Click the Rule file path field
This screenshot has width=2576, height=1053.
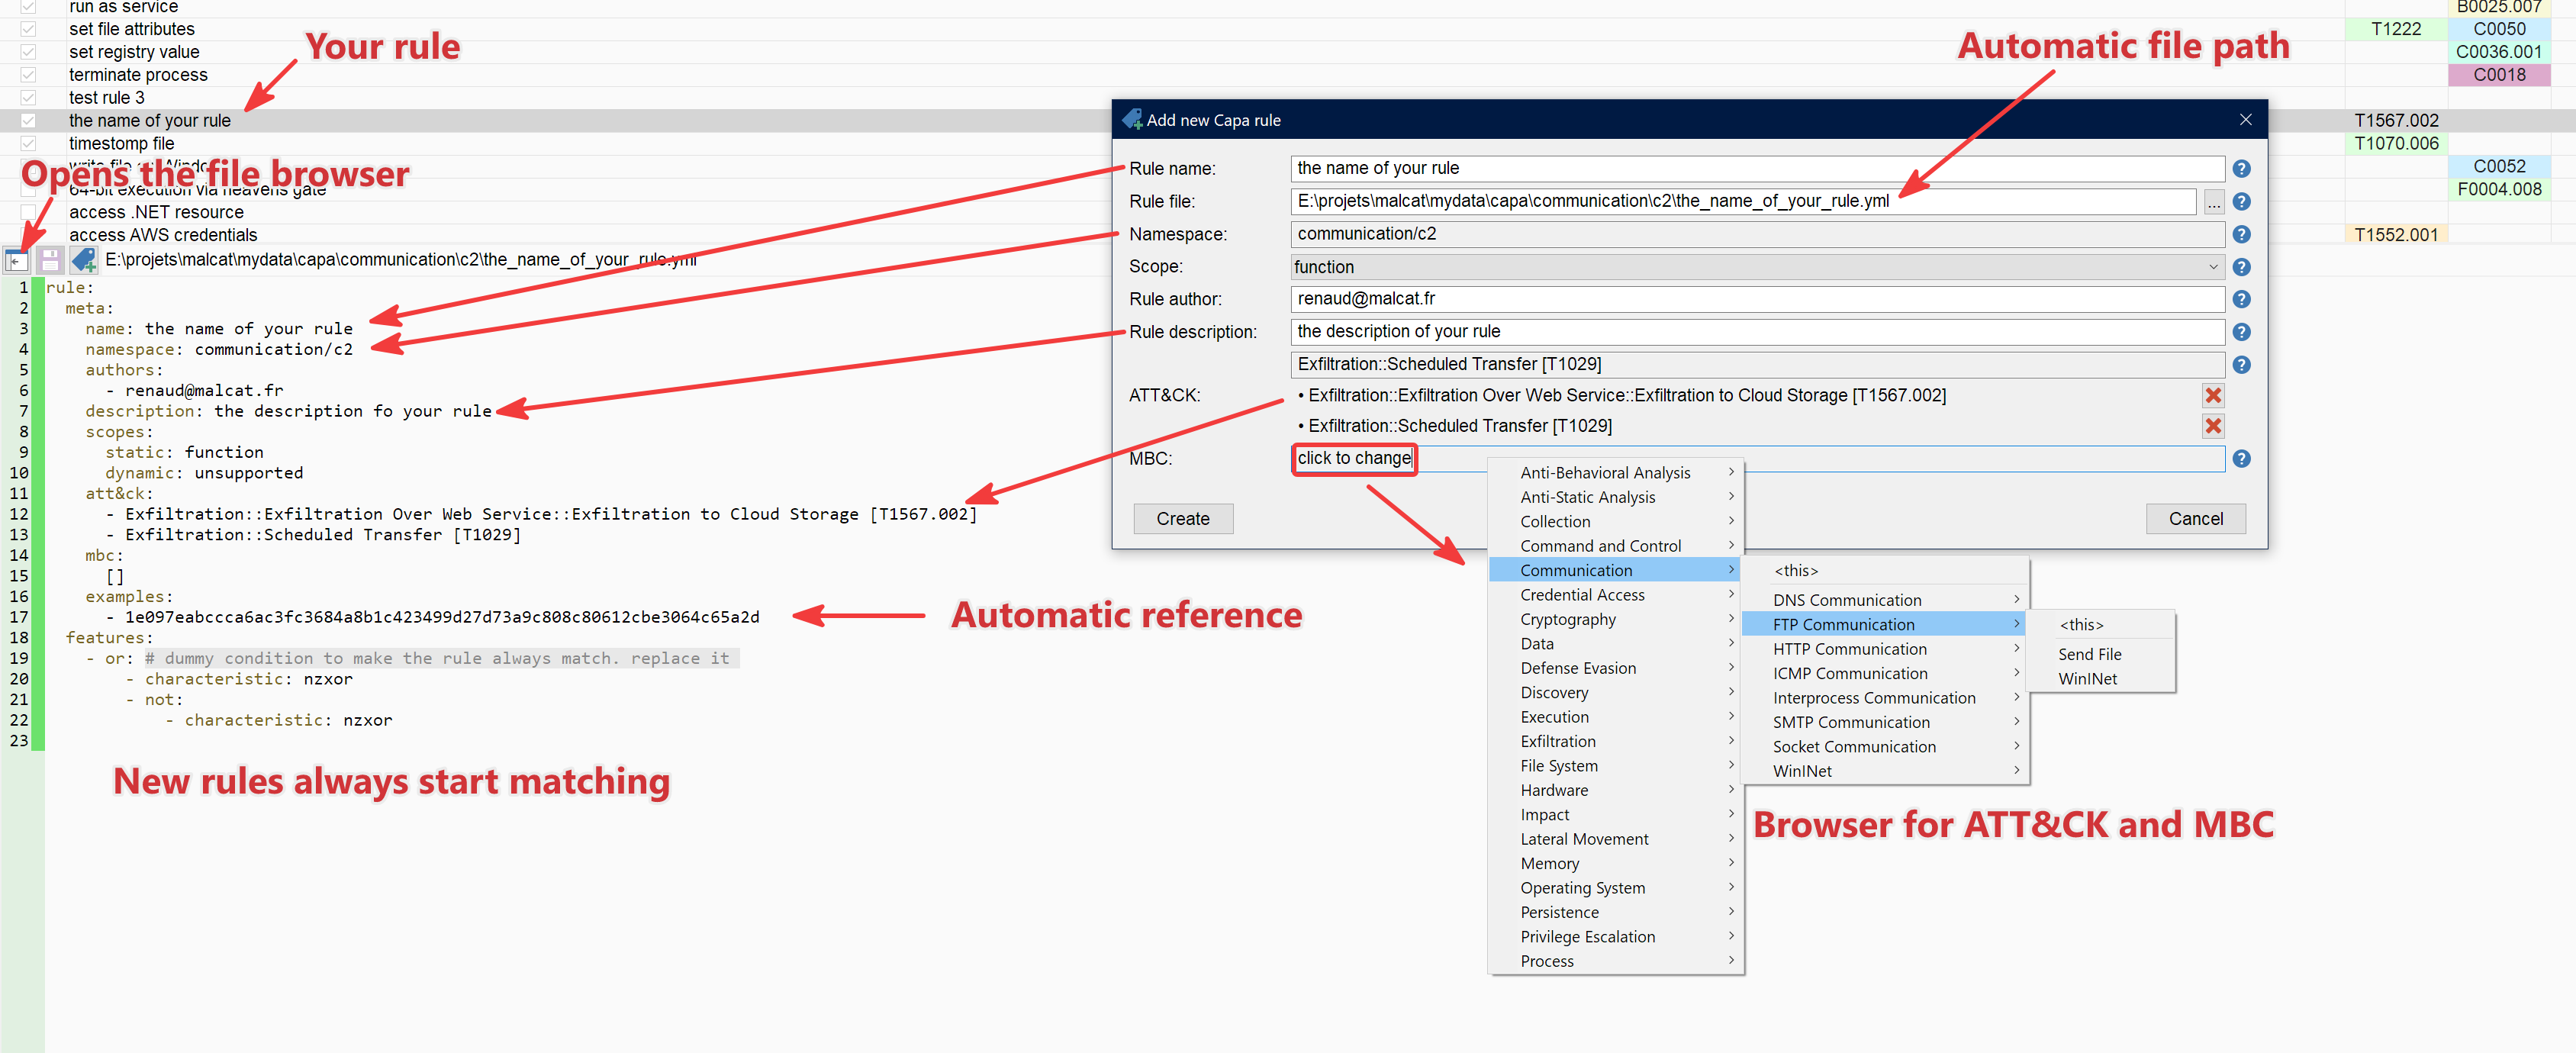pos(1743,202)
